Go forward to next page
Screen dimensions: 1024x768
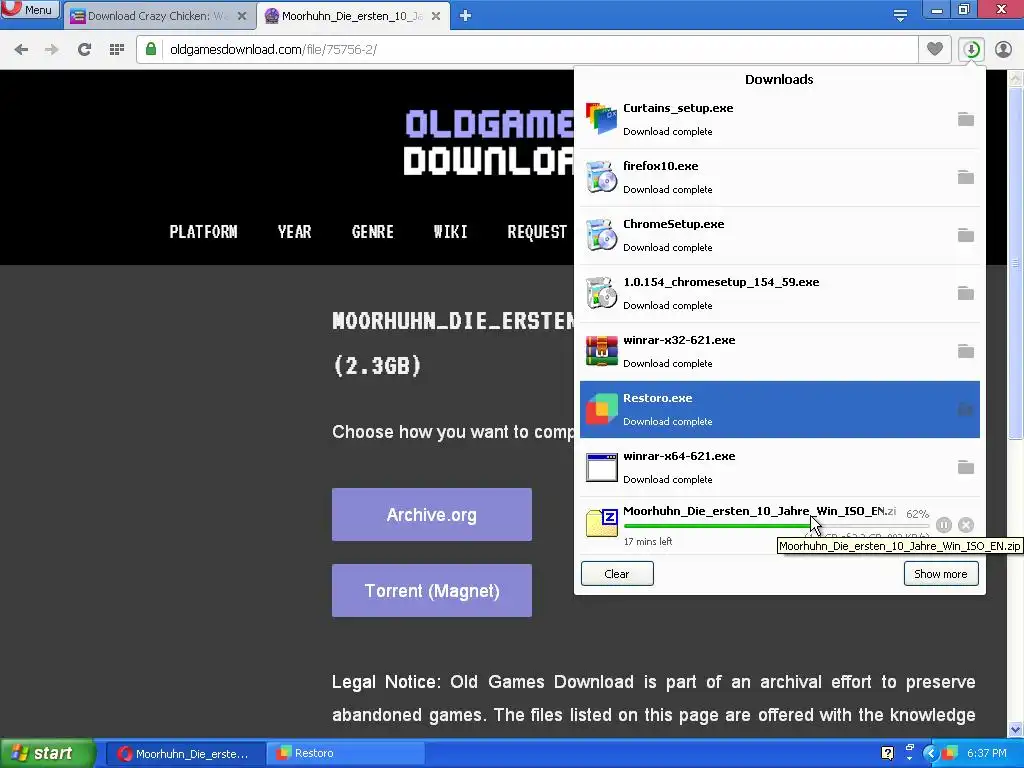(x=52, y=49)
